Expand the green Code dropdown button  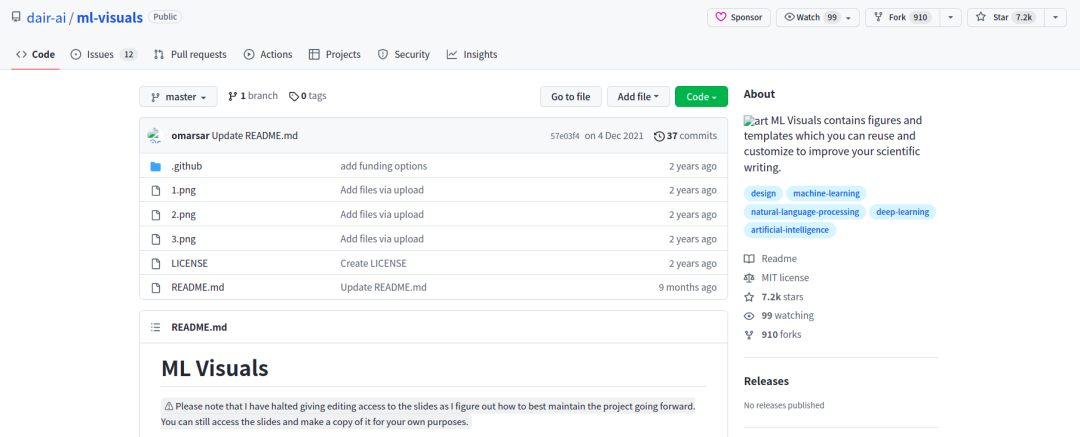coord(701,96)
